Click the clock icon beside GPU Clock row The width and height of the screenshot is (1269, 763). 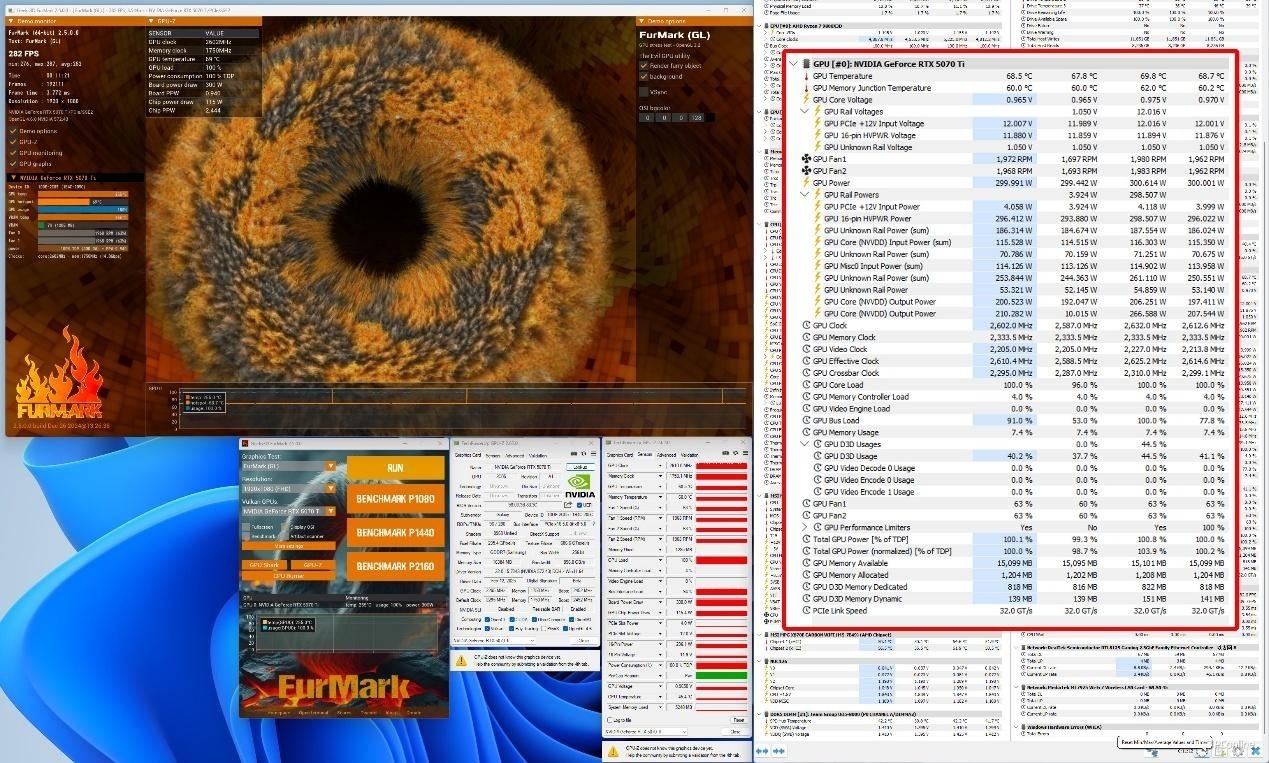pyautogui.click(x=806, y=326)
